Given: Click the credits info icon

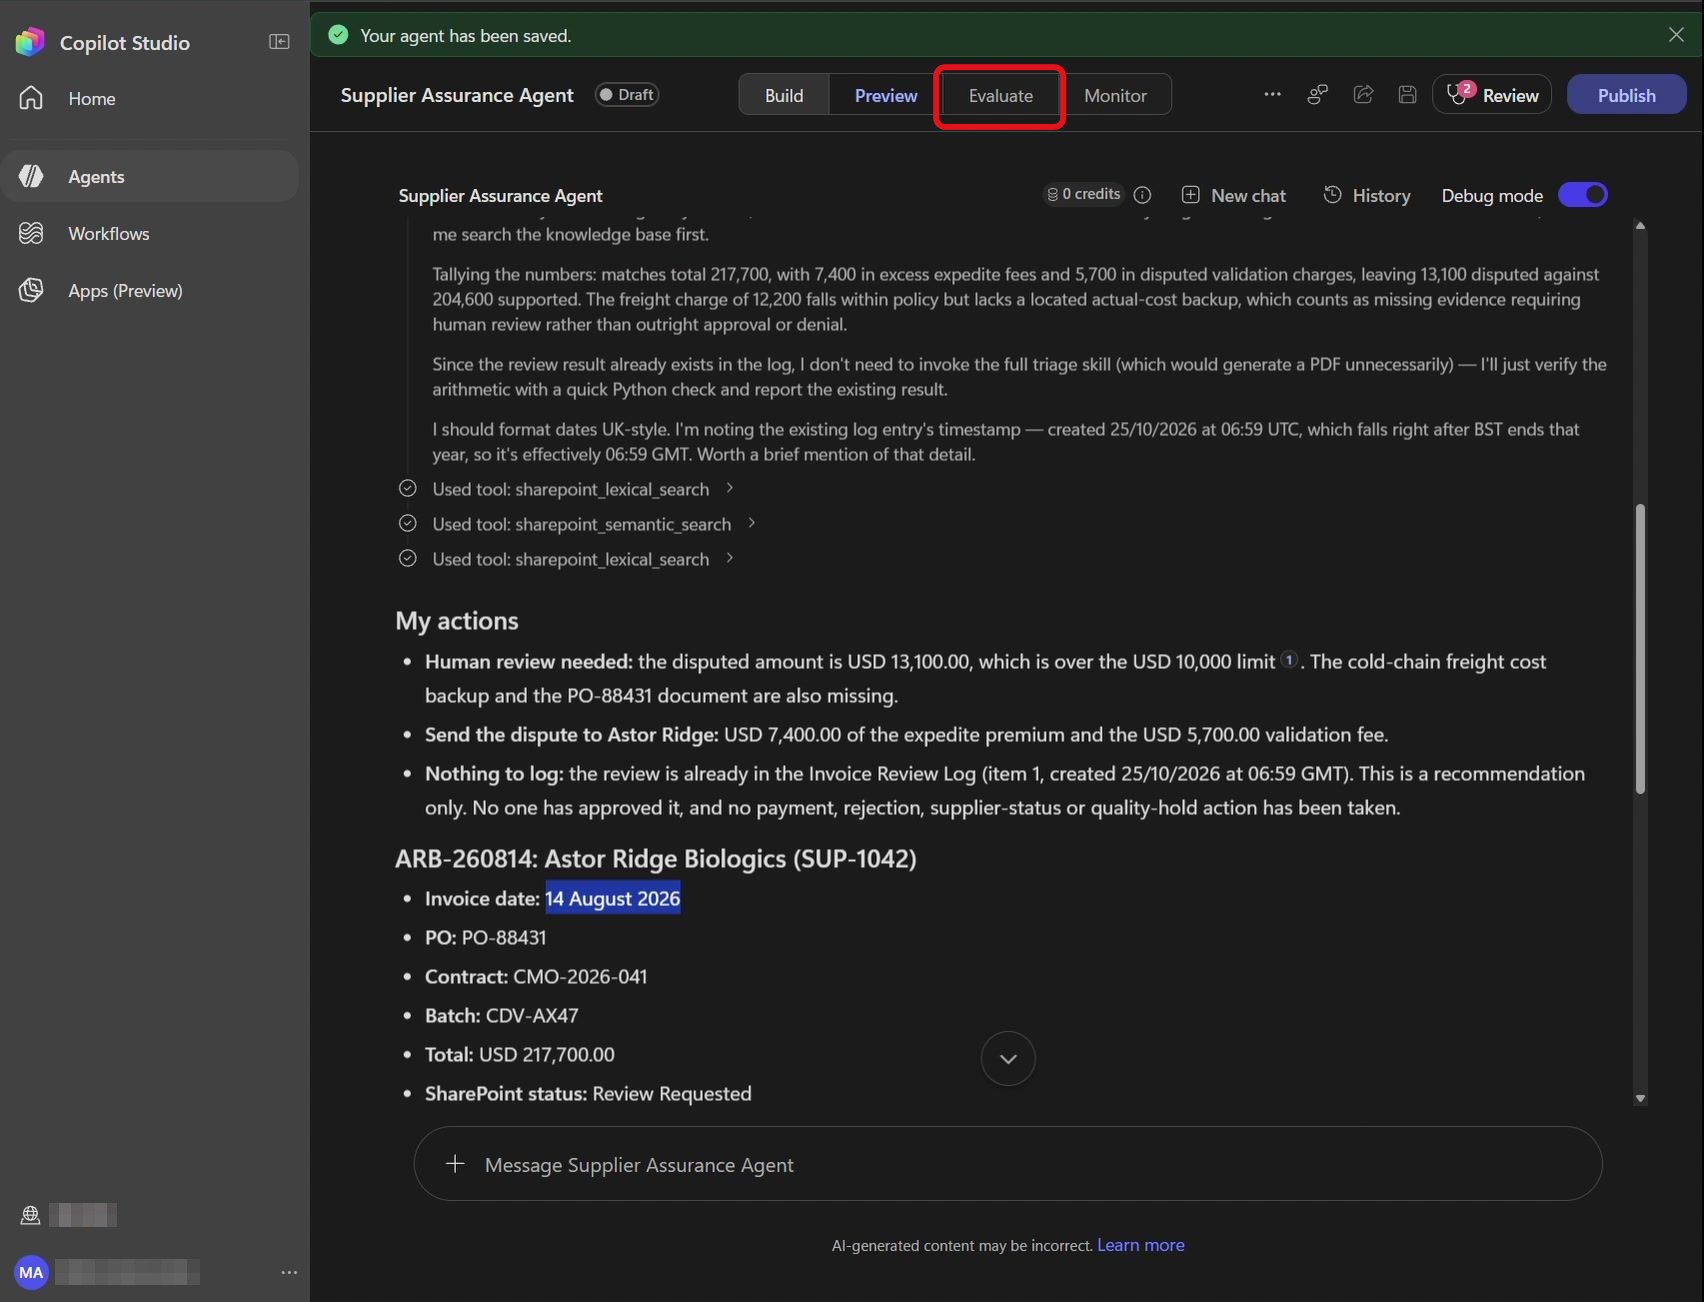Looking at the screenshot, I should 1142,195.
